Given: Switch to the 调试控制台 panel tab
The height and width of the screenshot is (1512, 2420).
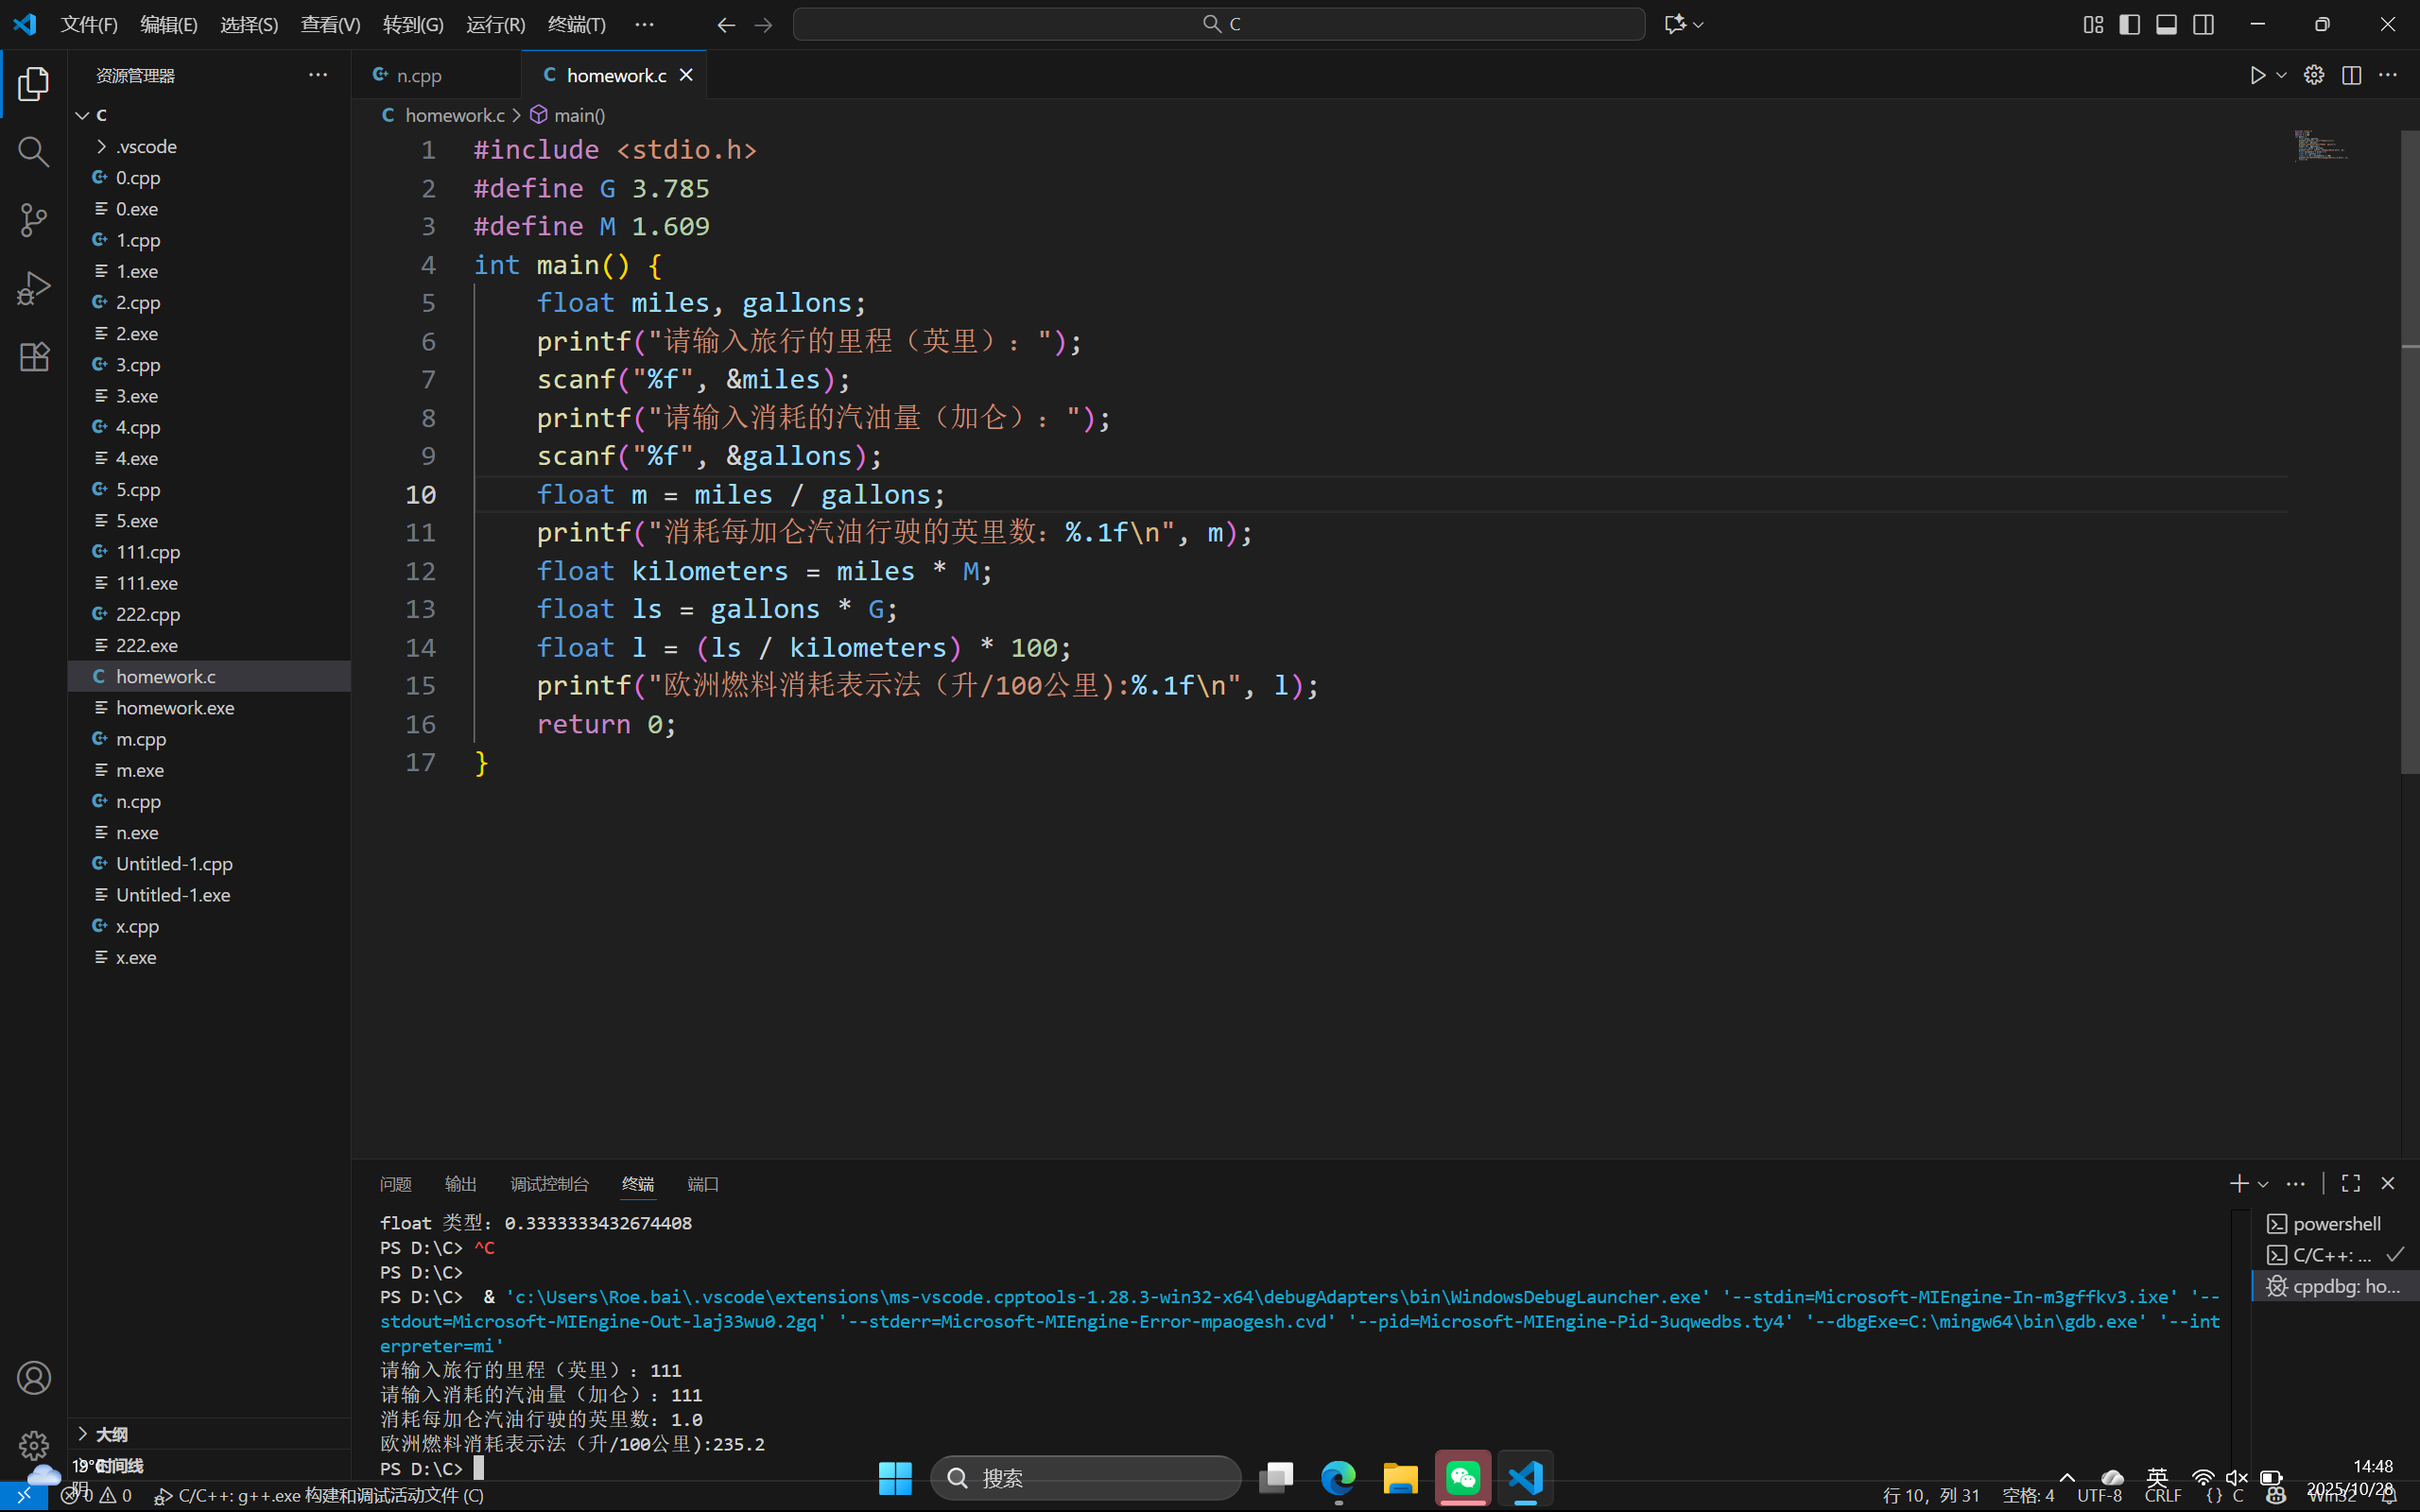Looking at the screenshot, I should point(549,1184).
